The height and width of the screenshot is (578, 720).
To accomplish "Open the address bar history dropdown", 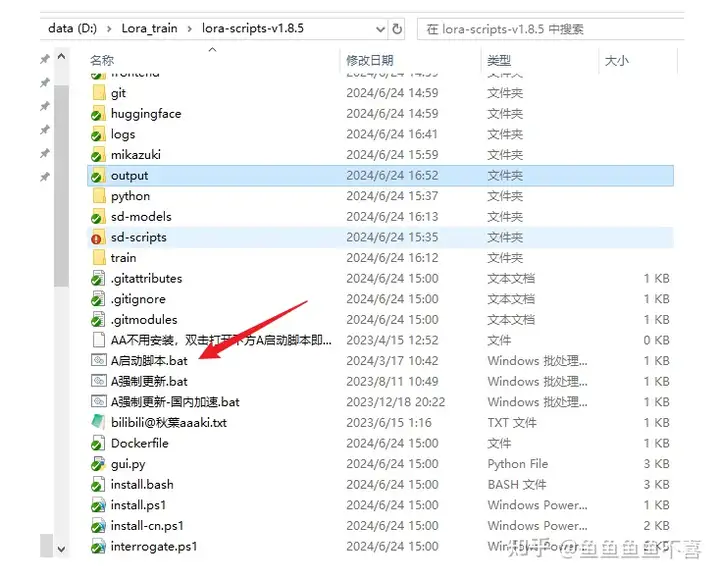I will click(x=378, y=29).
